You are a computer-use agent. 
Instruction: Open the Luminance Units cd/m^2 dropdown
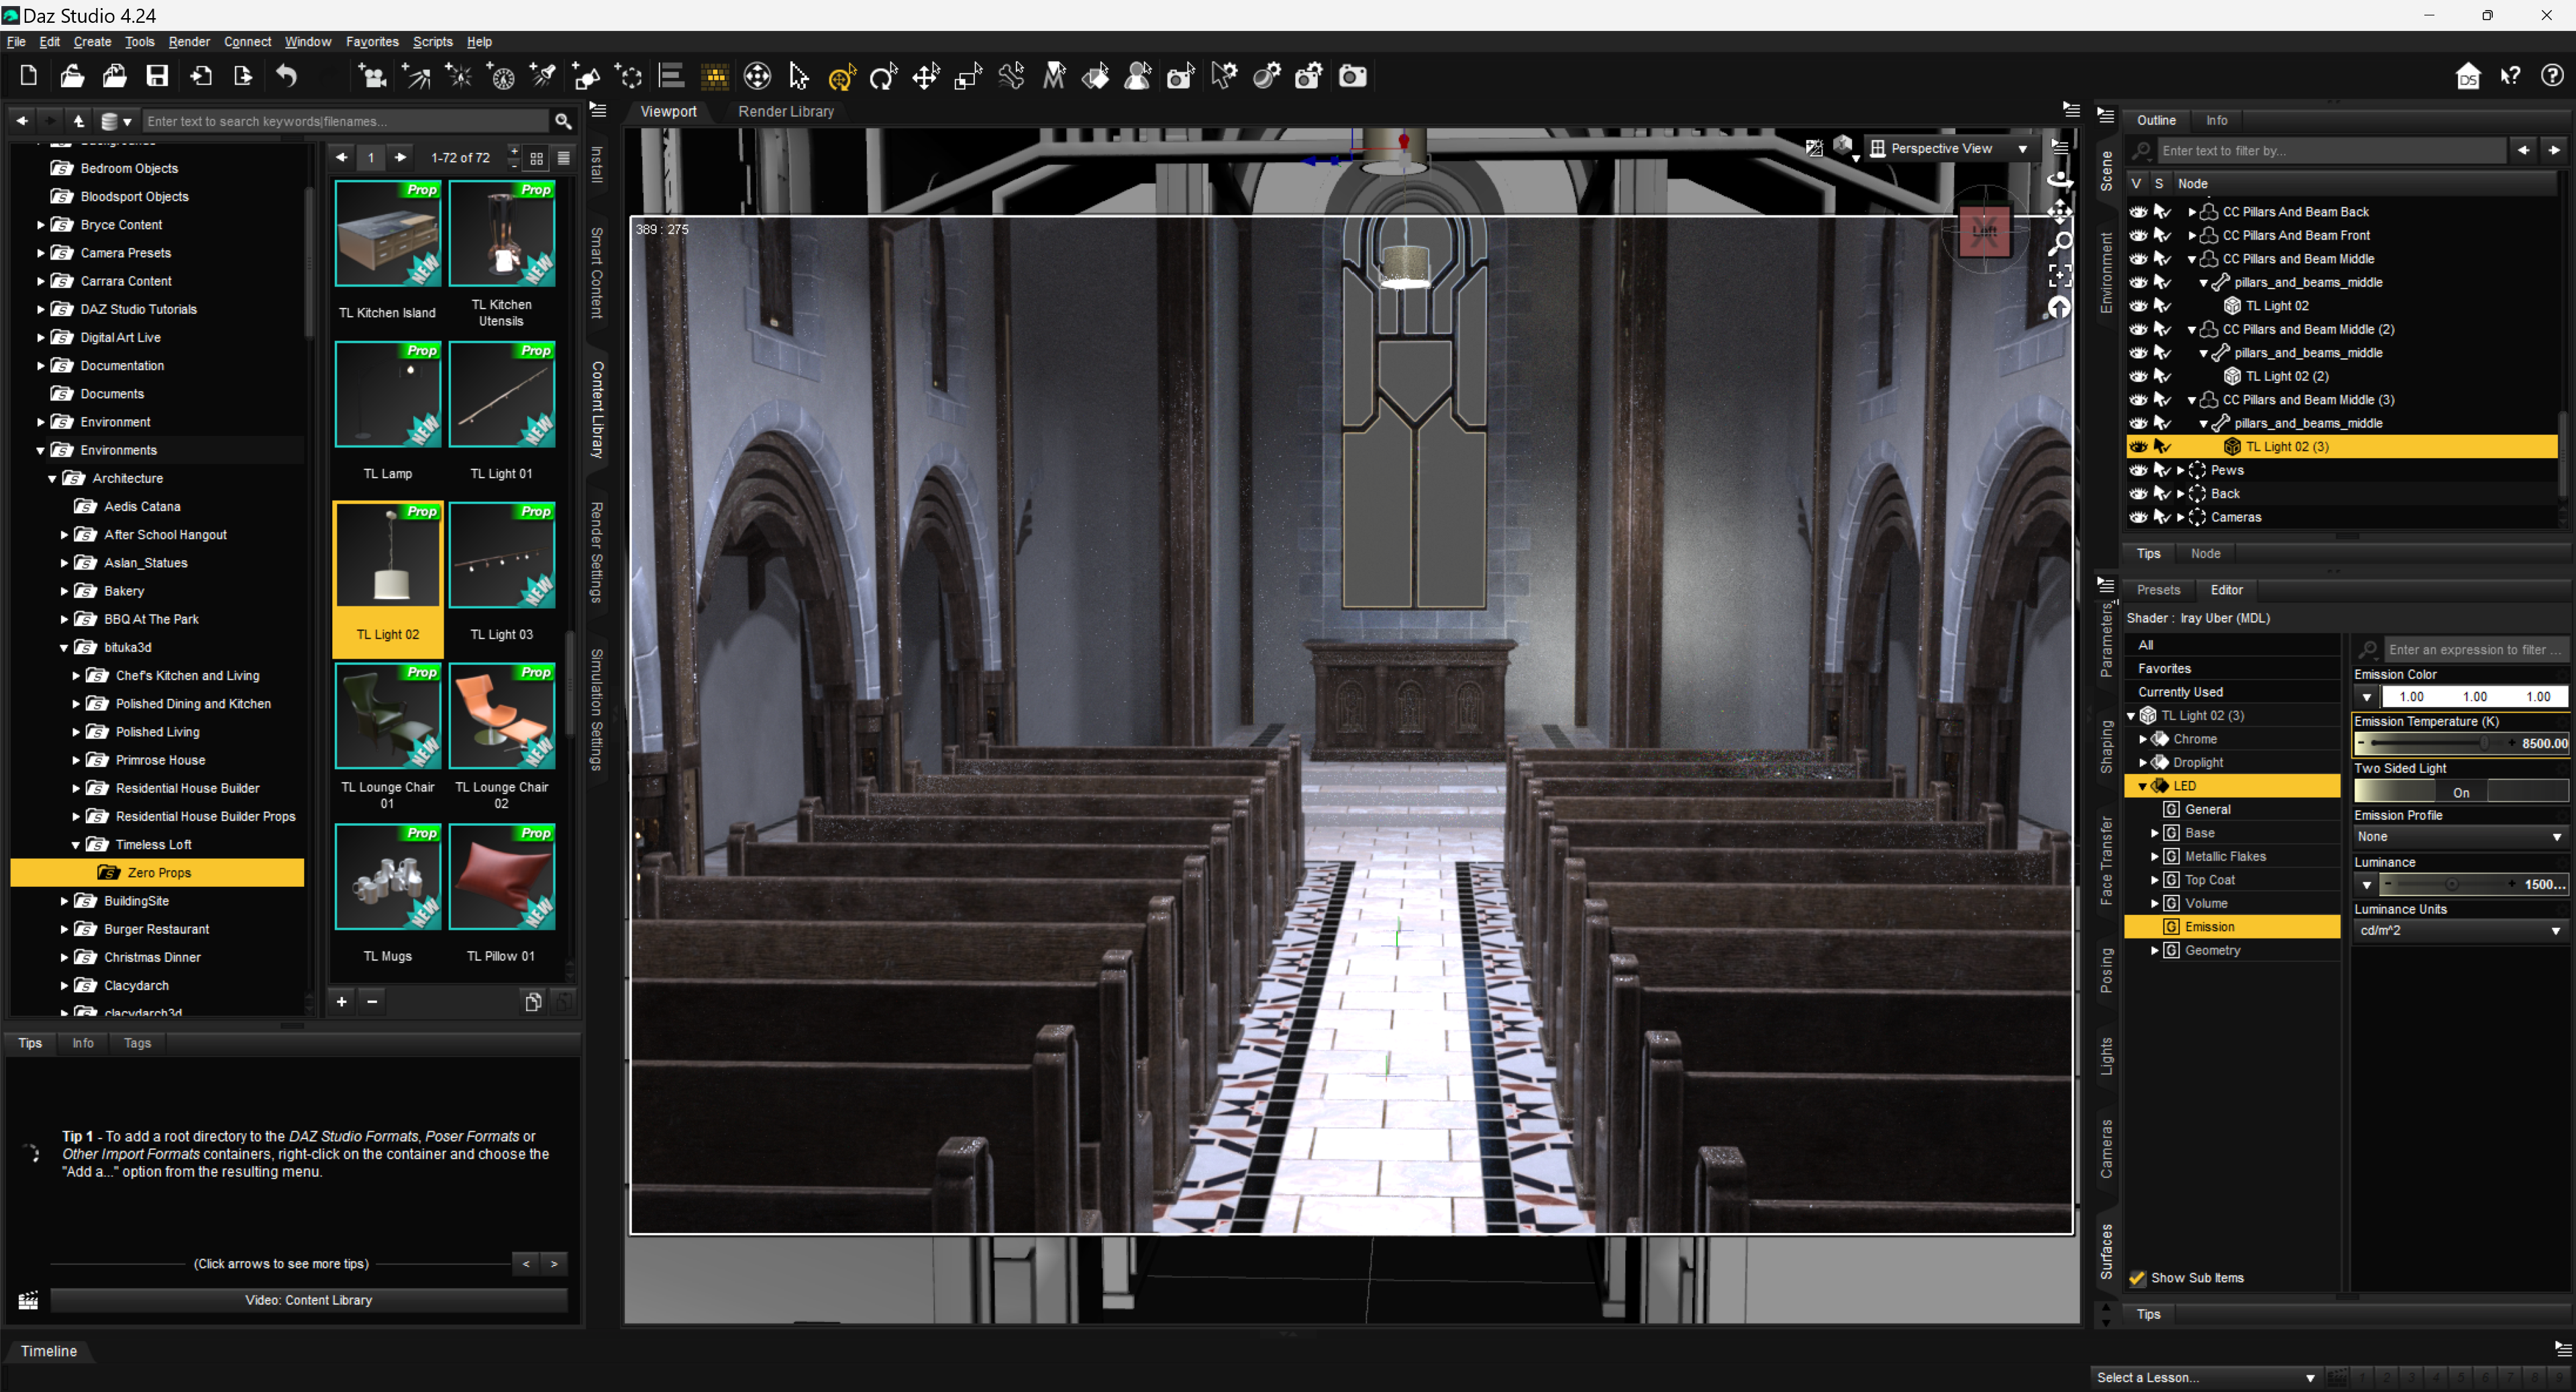pyautogui.click(x=2458, y=930)
